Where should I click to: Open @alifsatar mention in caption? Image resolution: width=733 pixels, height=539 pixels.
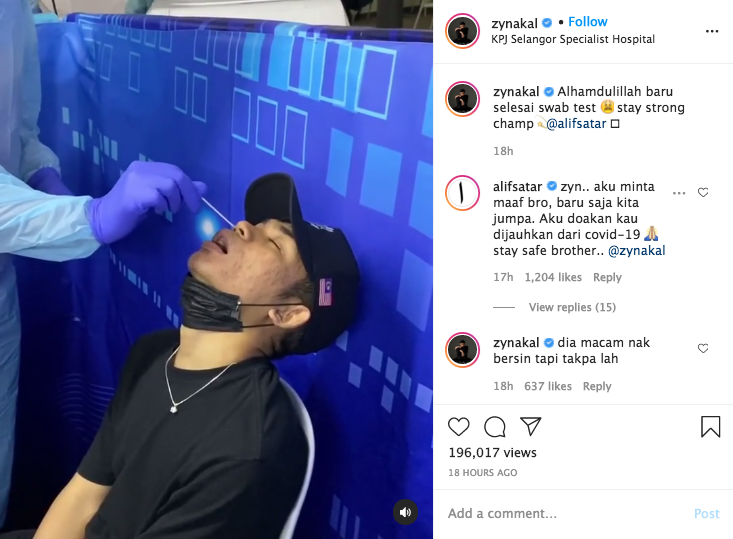tap(576, 123)
